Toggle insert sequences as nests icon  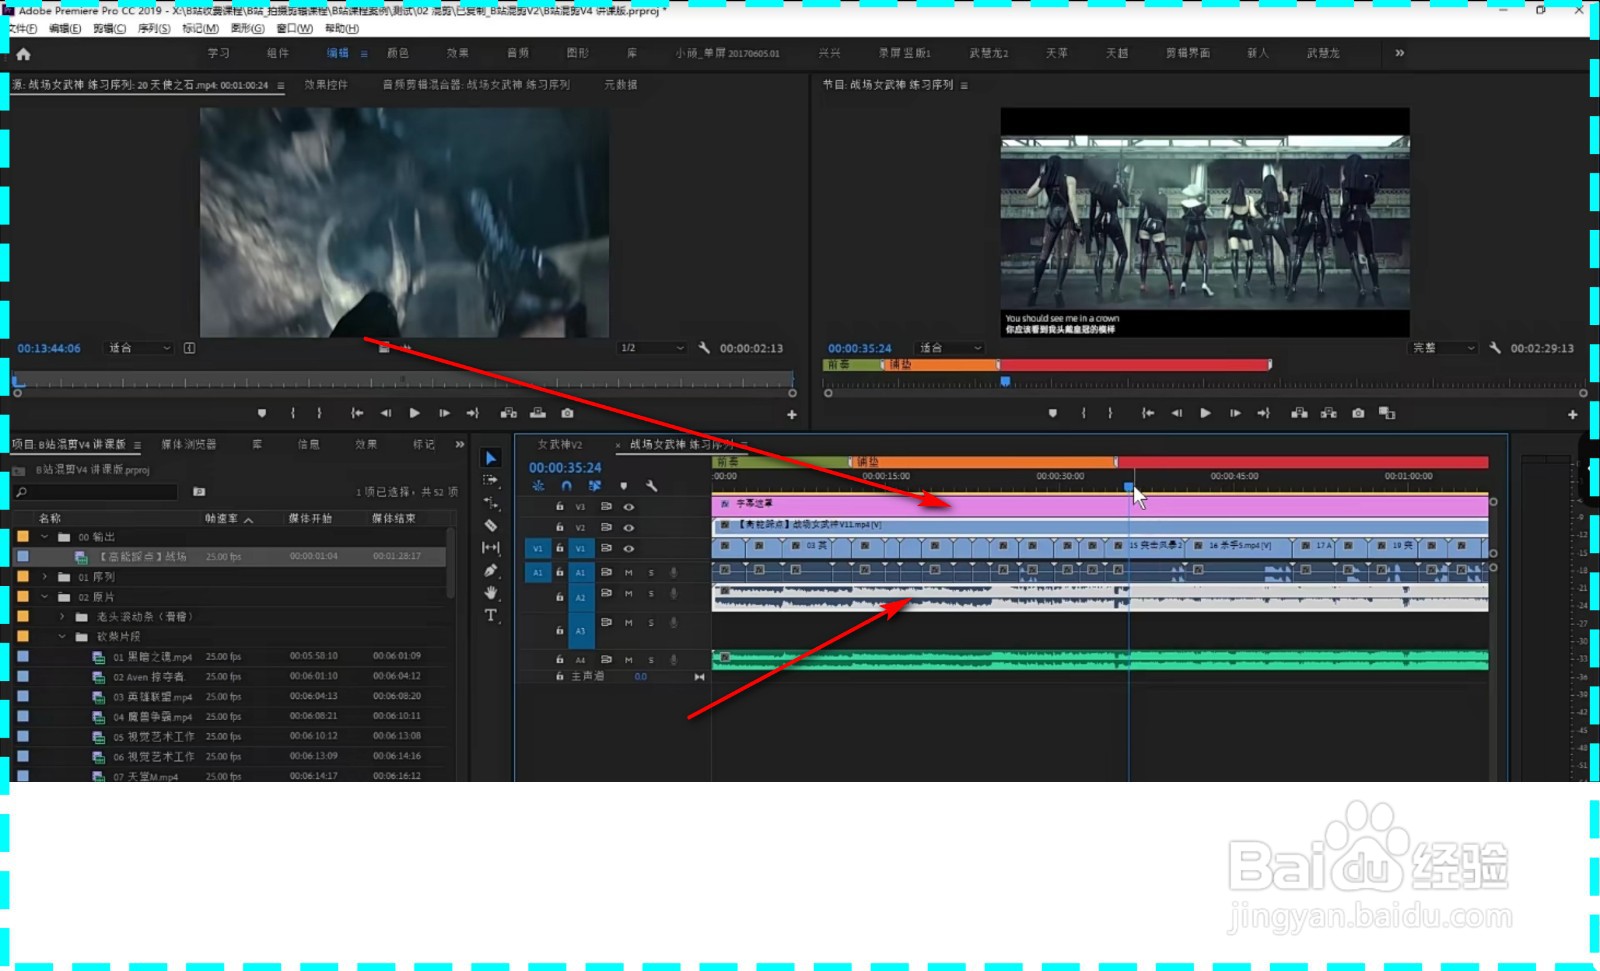[538, 486]
